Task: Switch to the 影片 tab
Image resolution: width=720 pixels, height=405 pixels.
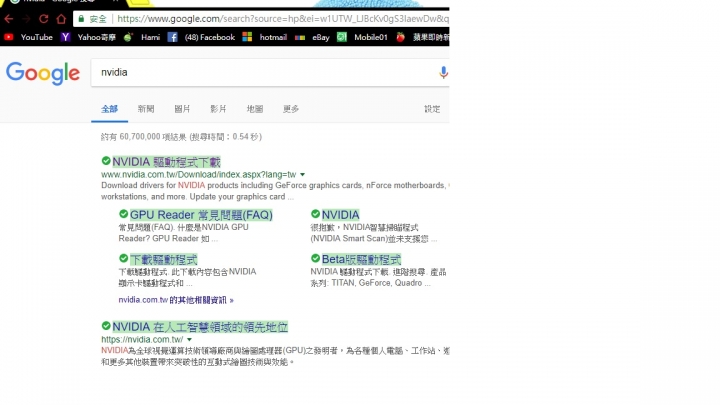Action: click(218, 109)
